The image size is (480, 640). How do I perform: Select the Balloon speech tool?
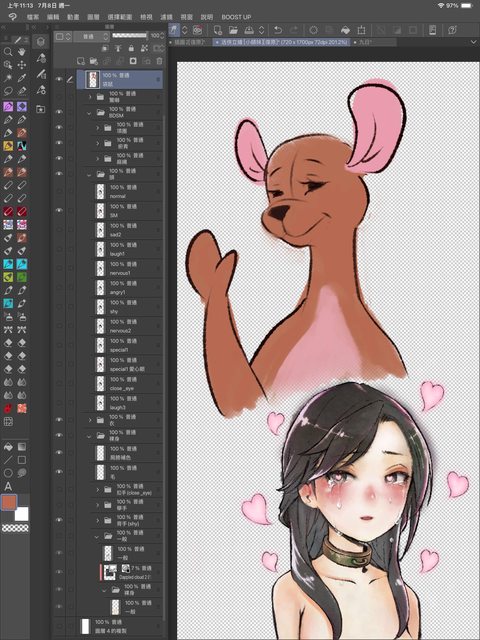[x=22, y=473]
